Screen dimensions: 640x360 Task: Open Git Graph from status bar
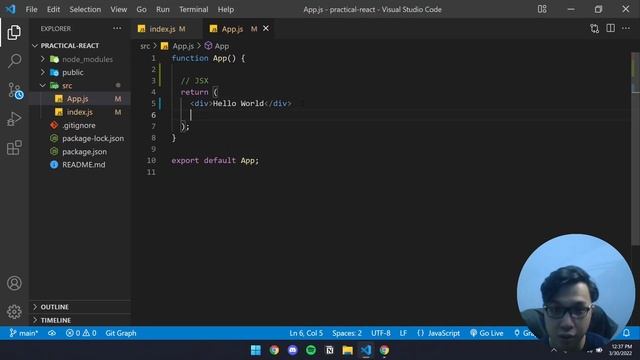121,333
